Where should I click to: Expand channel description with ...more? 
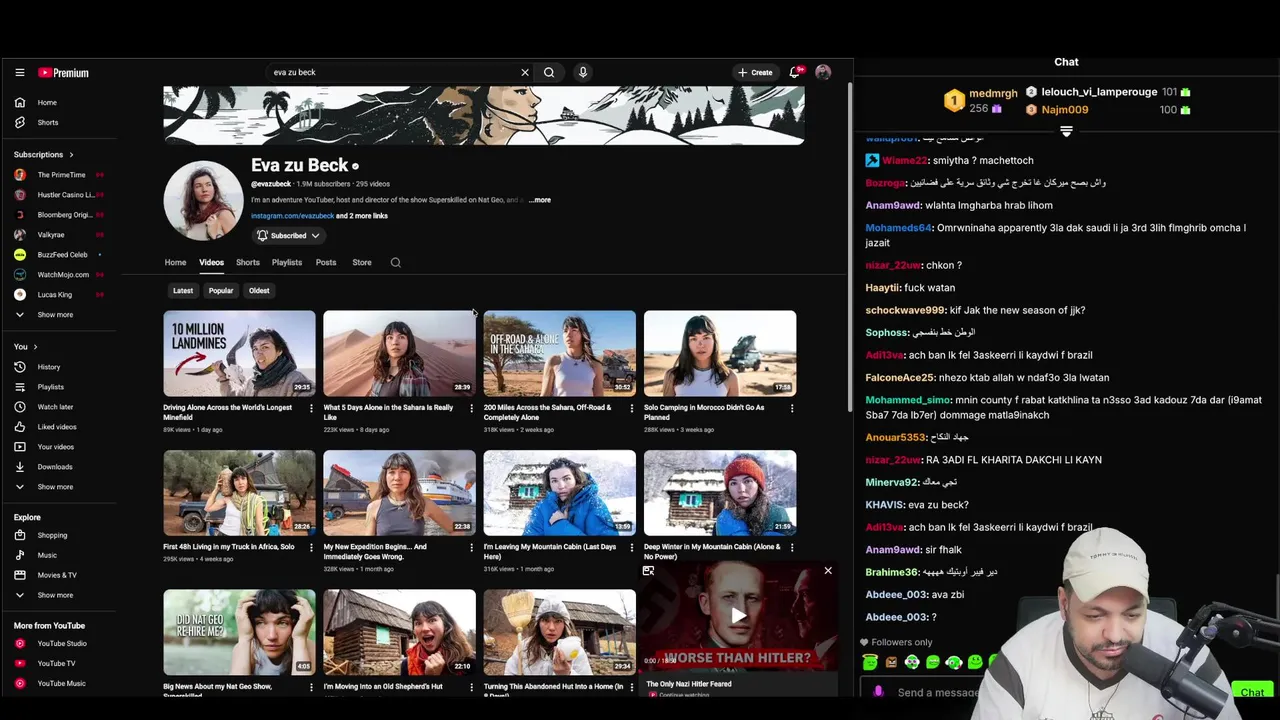pos(539,200)
